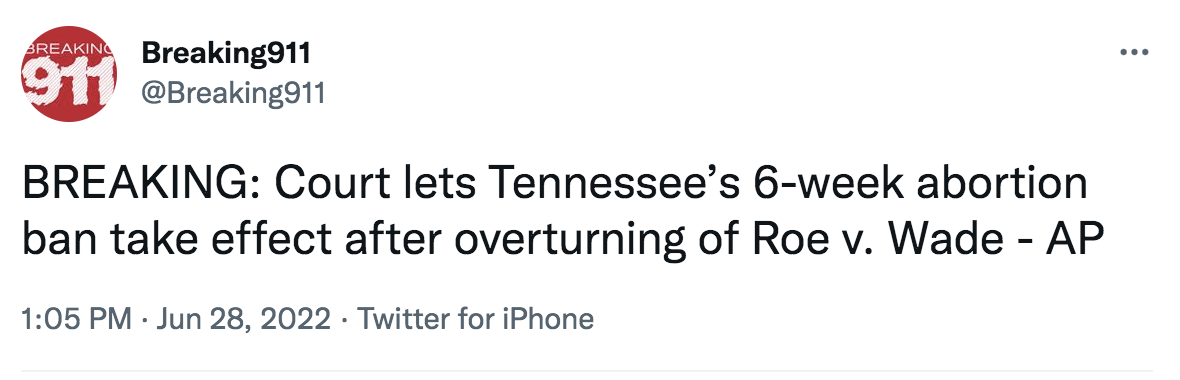Open the bold Breaking911 display name
1180x380 pixels.
pos(226,53)
